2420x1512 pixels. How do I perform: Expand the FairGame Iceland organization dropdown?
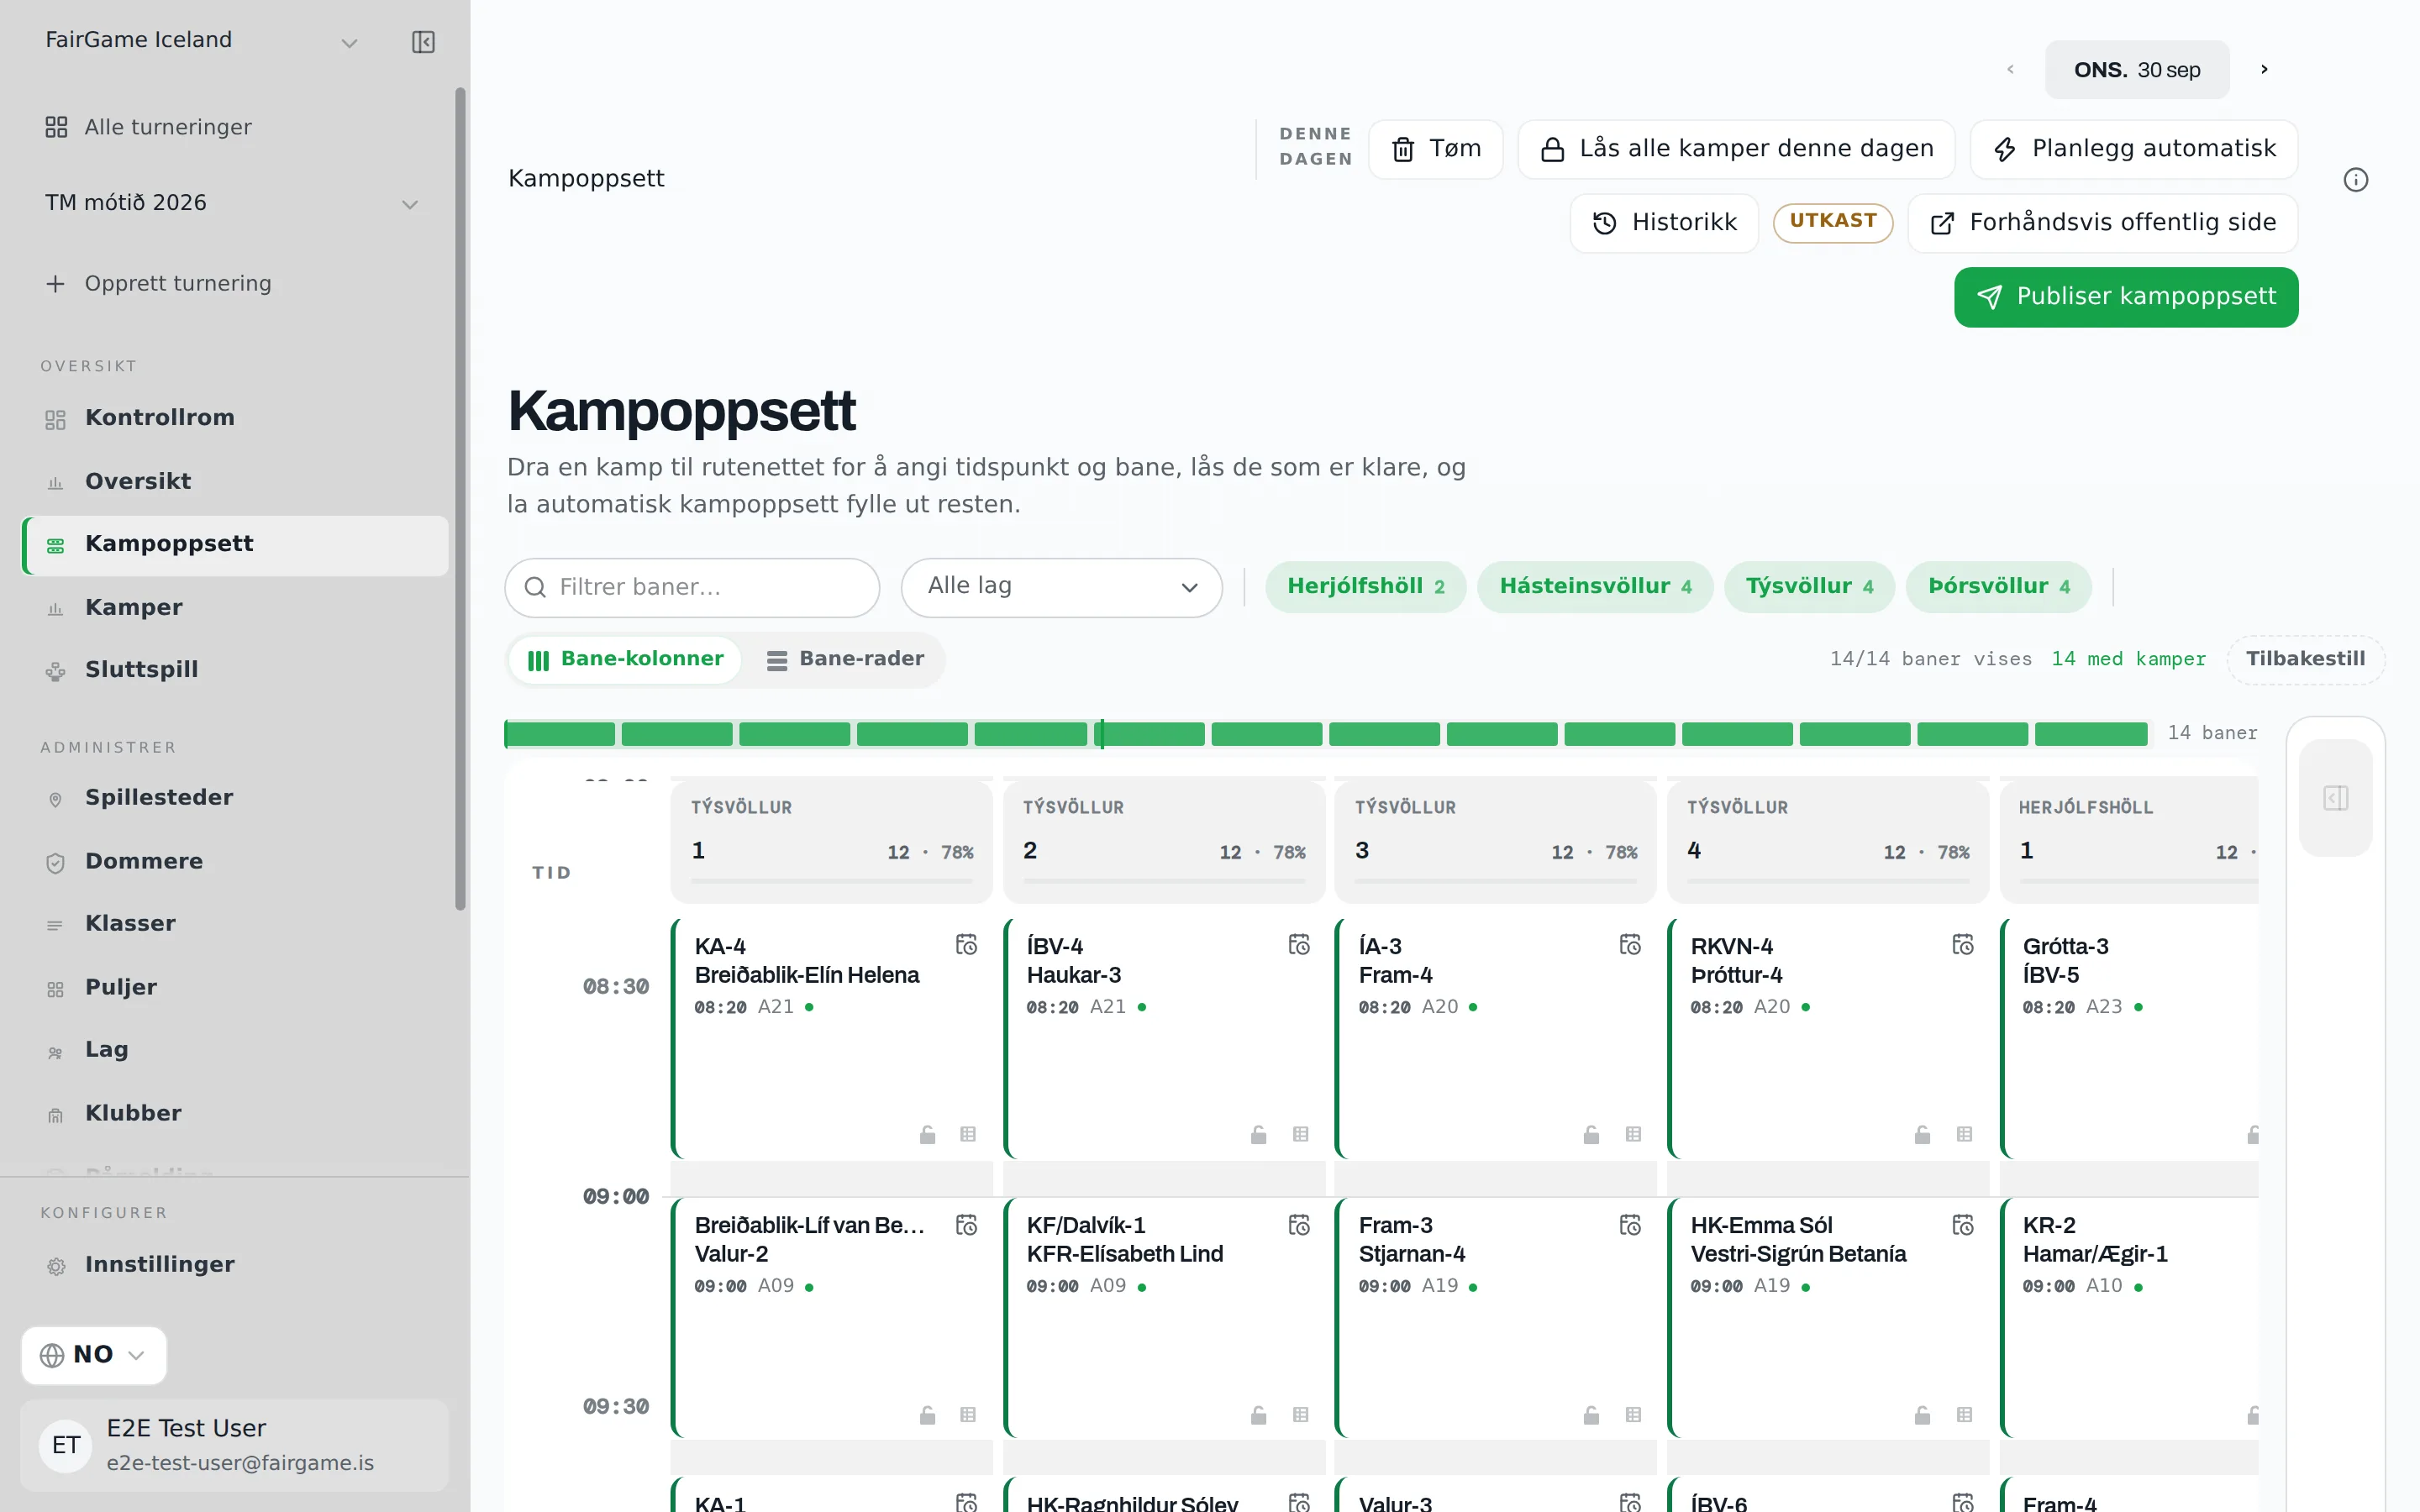tap(201, 41)
